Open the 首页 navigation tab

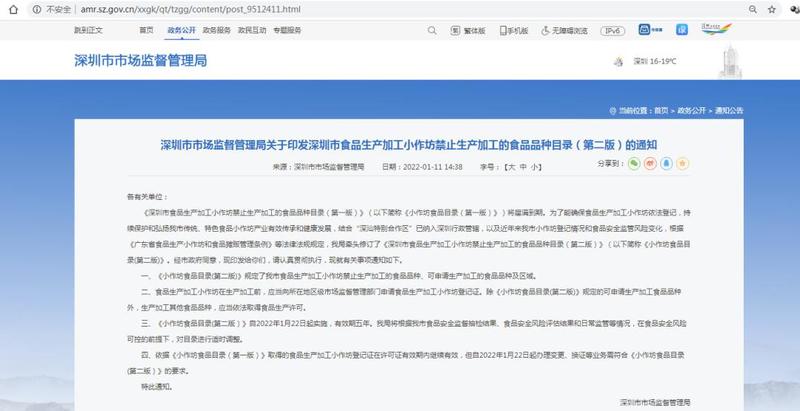tap(147, 31)
